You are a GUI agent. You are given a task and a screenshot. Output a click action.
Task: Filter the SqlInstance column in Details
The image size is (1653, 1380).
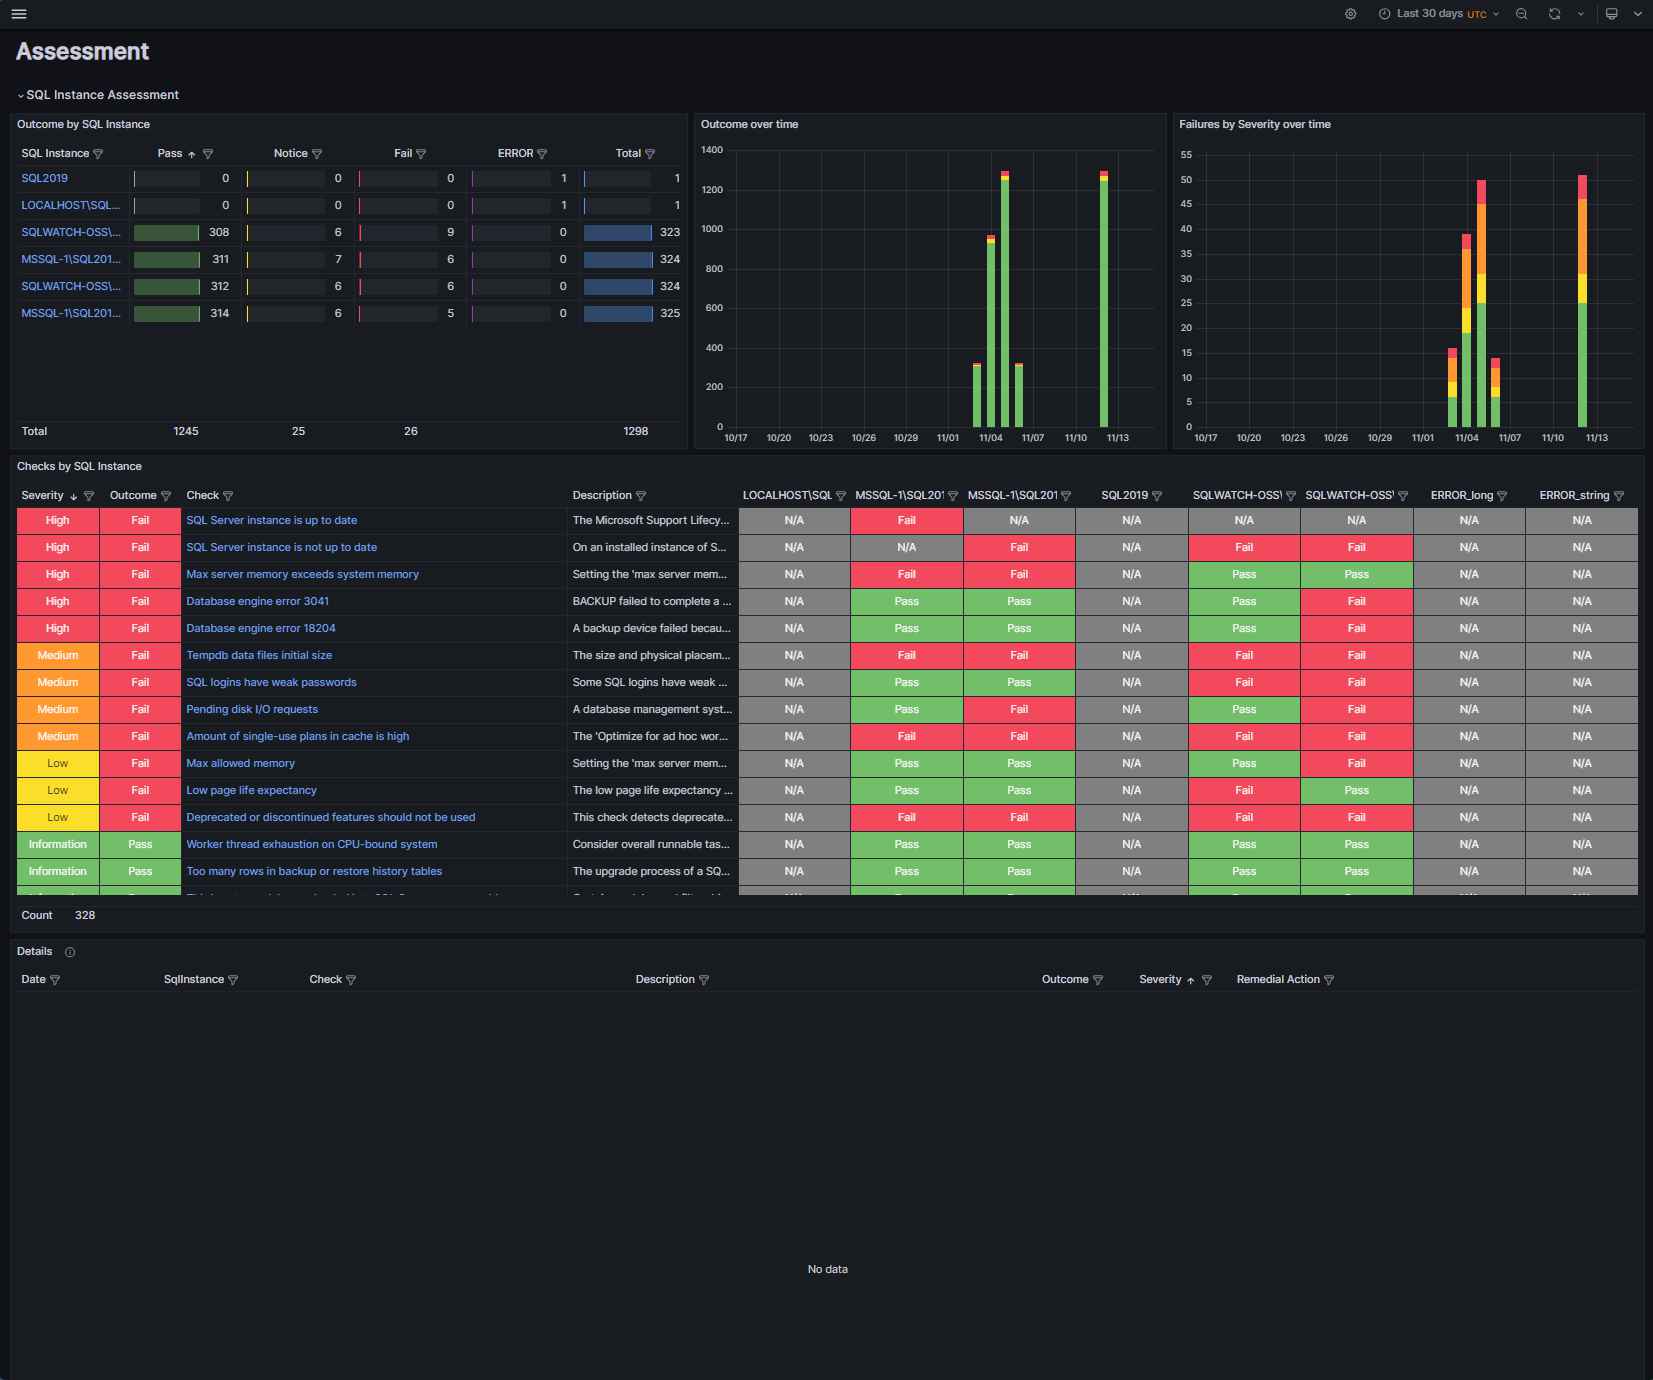tap(233, 980)
